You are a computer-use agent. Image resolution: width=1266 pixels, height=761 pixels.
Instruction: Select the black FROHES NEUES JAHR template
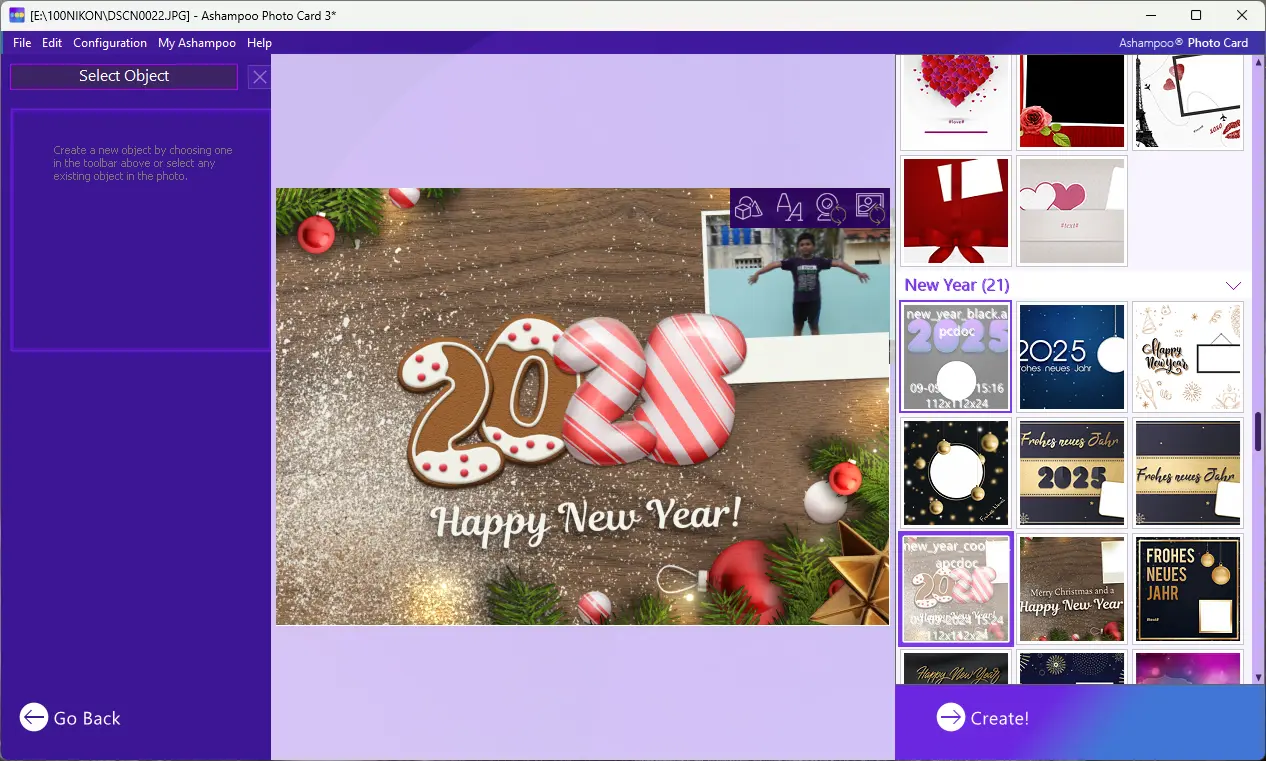[1187, 589]
